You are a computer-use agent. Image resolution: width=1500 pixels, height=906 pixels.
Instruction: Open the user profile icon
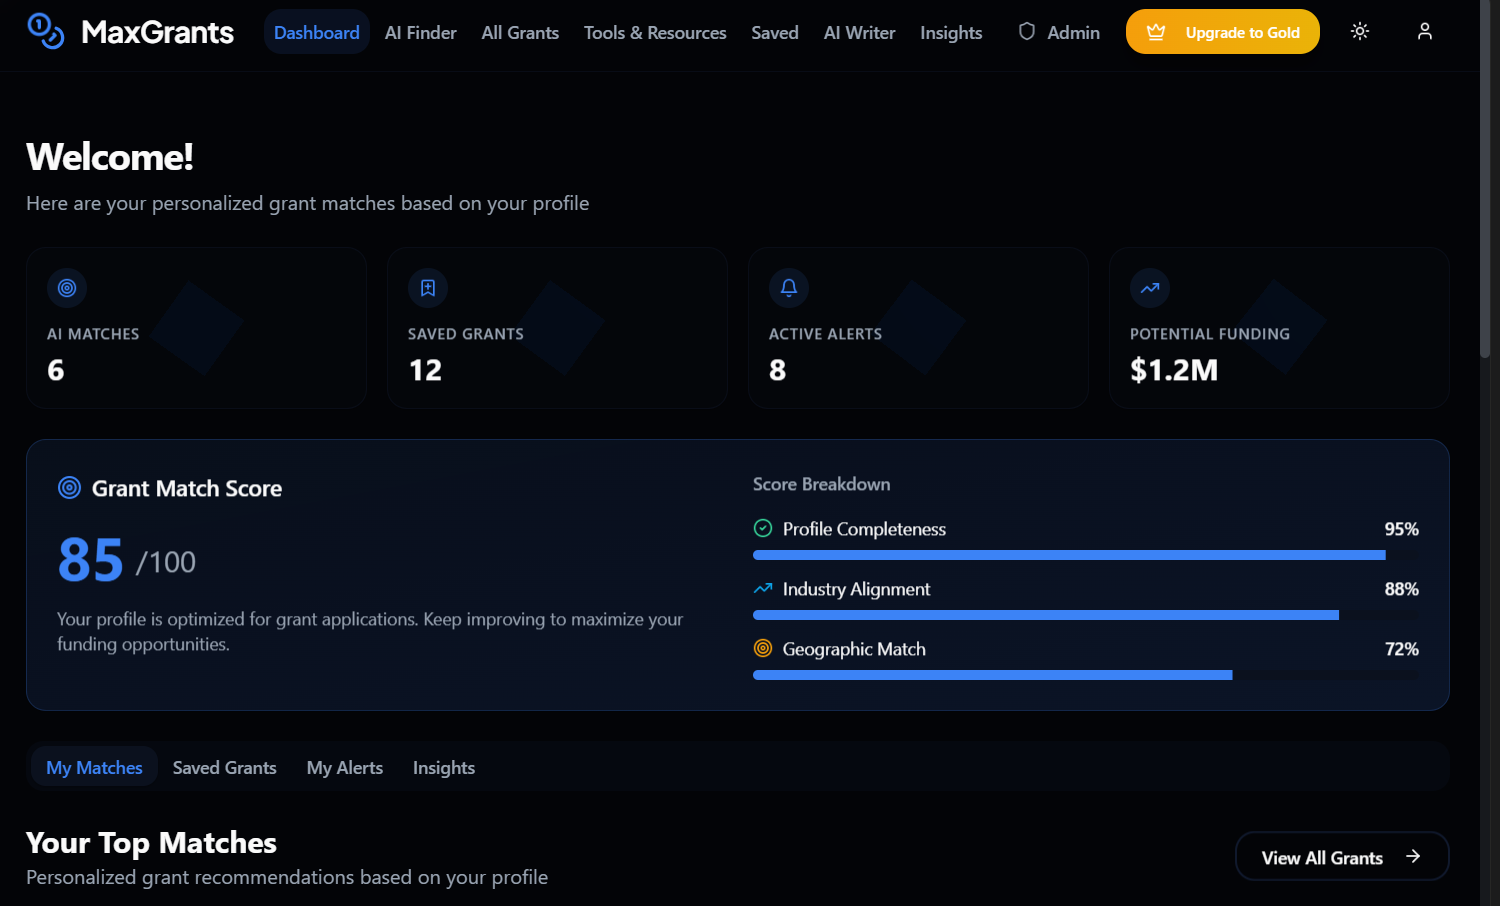pos(1424,31)
